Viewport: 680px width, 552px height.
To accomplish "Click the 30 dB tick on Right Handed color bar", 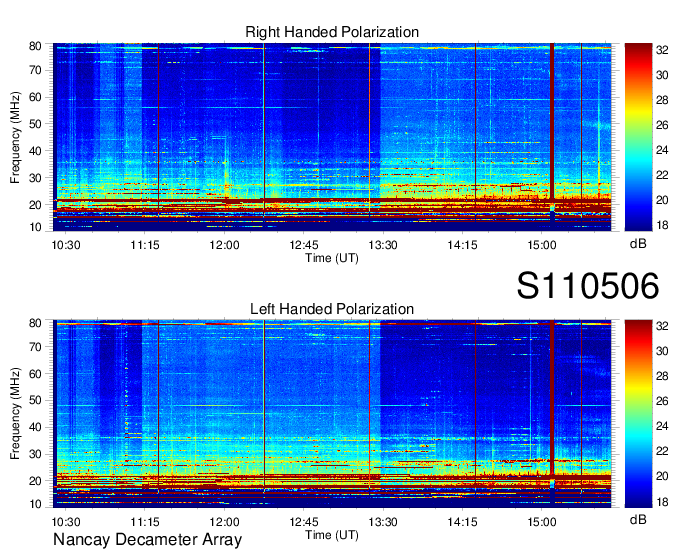I will pyautogui.click(x=662, y=75).
